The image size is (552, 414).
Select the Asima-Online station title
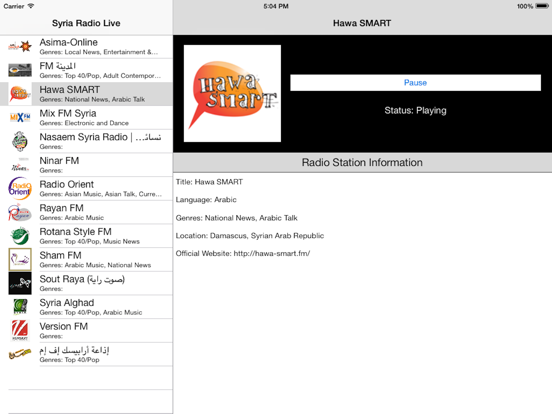coord(69,42)
